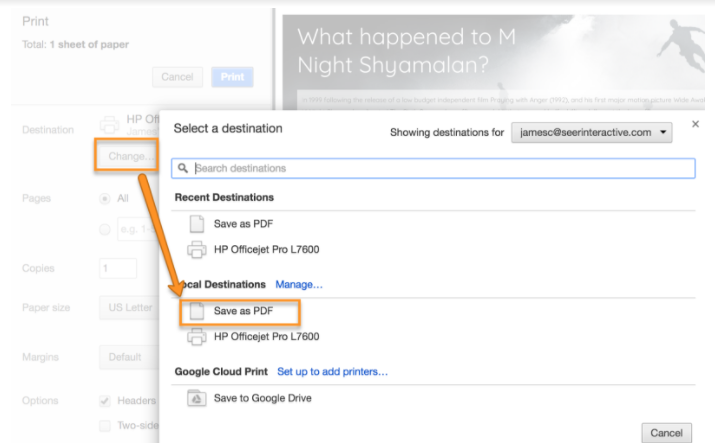Click document icon under Local Destinations
The width and height of the screenshot is (715, 443).
pos(197,311)
